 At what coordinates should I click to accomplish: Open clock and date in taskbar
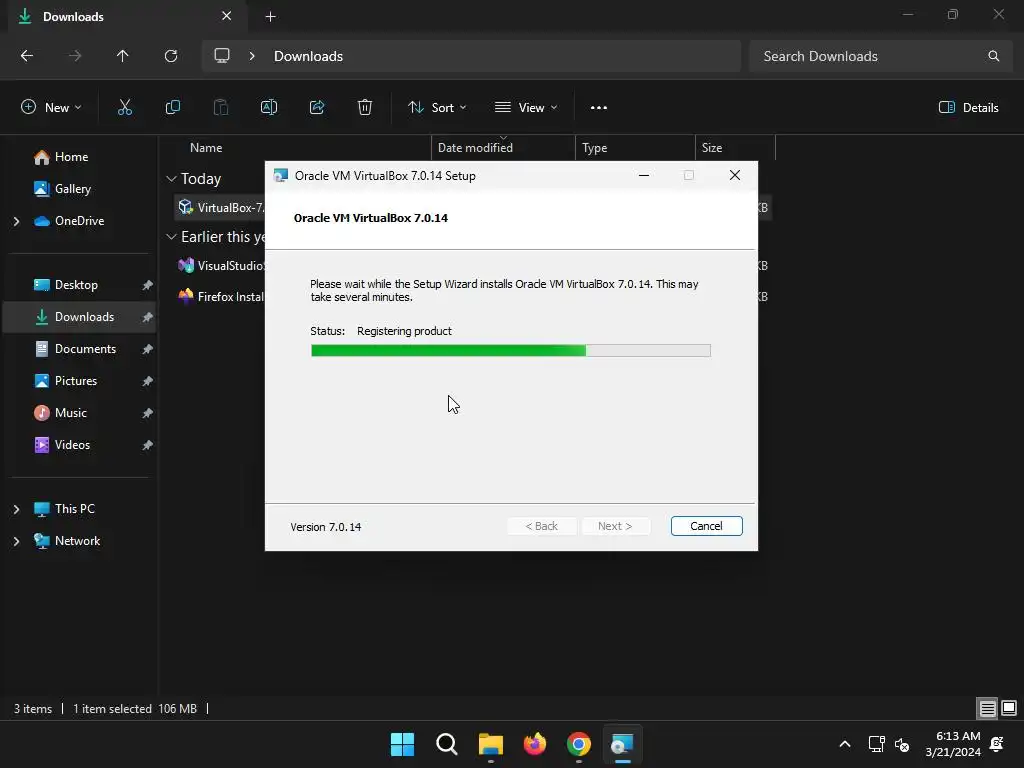[953, 744]
